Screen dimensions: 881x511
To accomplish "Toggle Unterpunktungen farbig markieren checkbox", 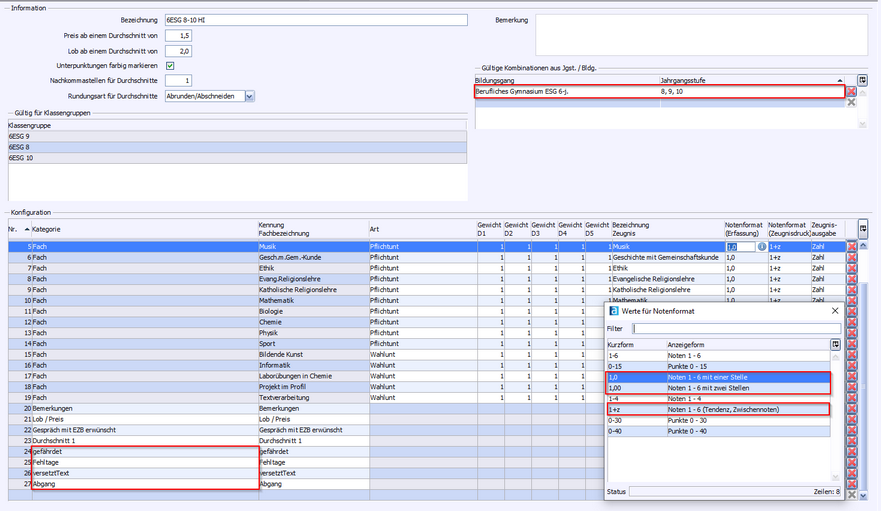I will 170,65.
